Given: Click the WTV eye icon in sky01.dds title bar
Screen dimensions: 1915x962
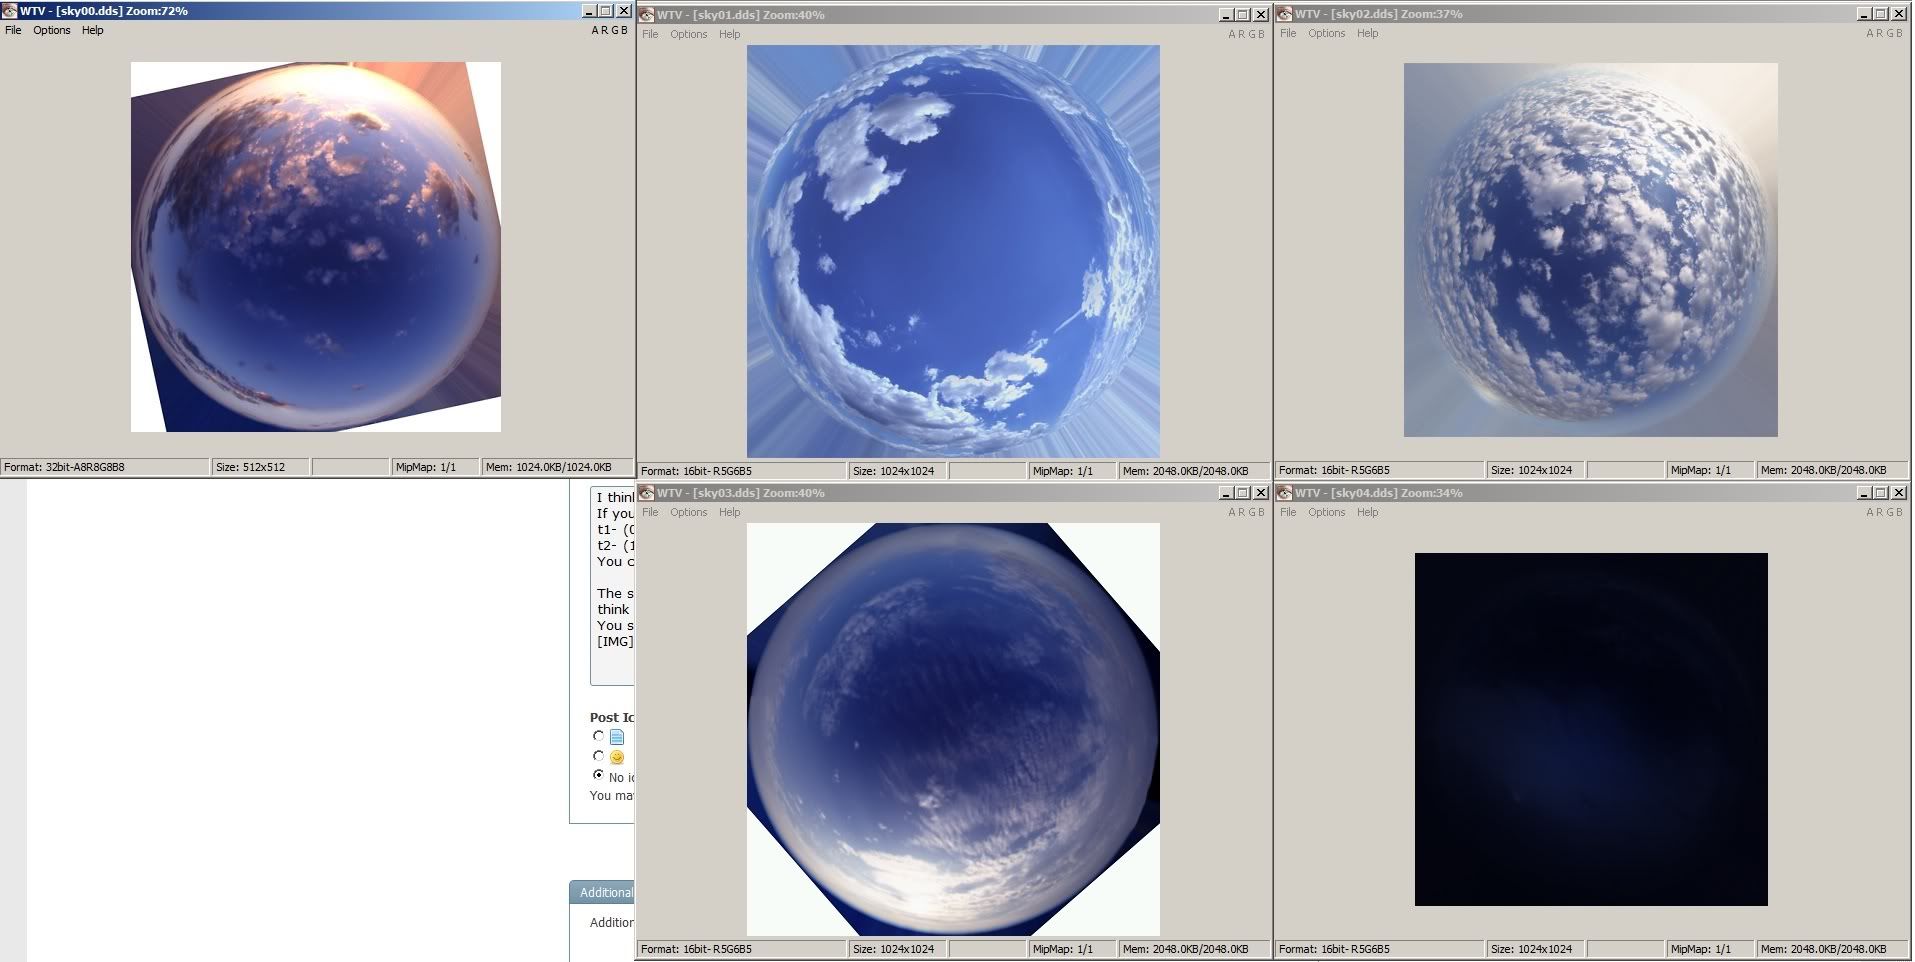Looking at the screenshot, I should point(647,15).
